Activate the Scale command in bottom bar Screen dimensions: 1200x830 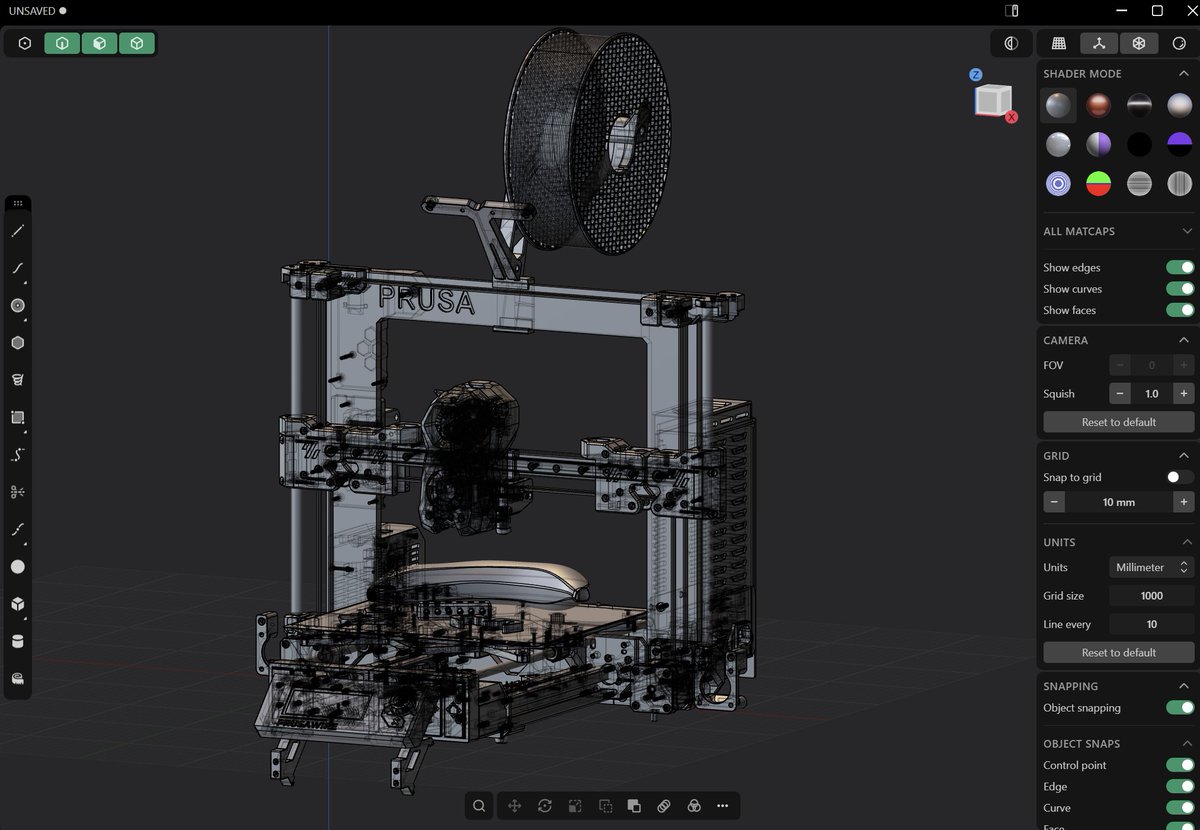pyautogui.click(x=575, y=806)
